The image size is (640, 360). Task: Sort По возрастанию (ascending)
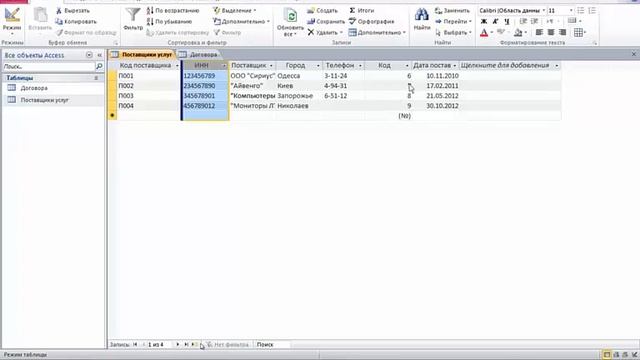pos(173,11)
